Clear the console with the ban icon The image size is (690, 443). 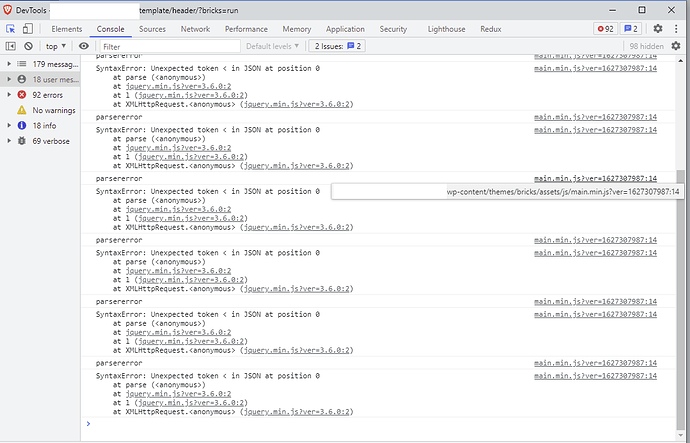29,46
